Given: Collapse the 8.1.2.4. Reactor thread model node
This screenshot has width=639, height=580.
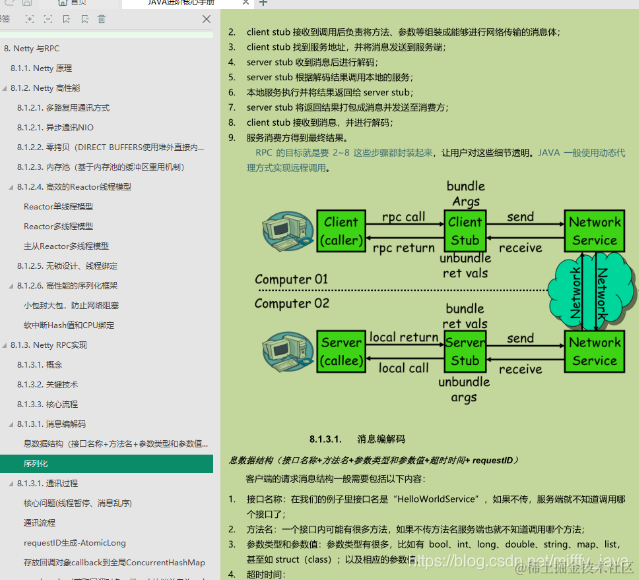Looking at the screenshot, I should 11,187.
